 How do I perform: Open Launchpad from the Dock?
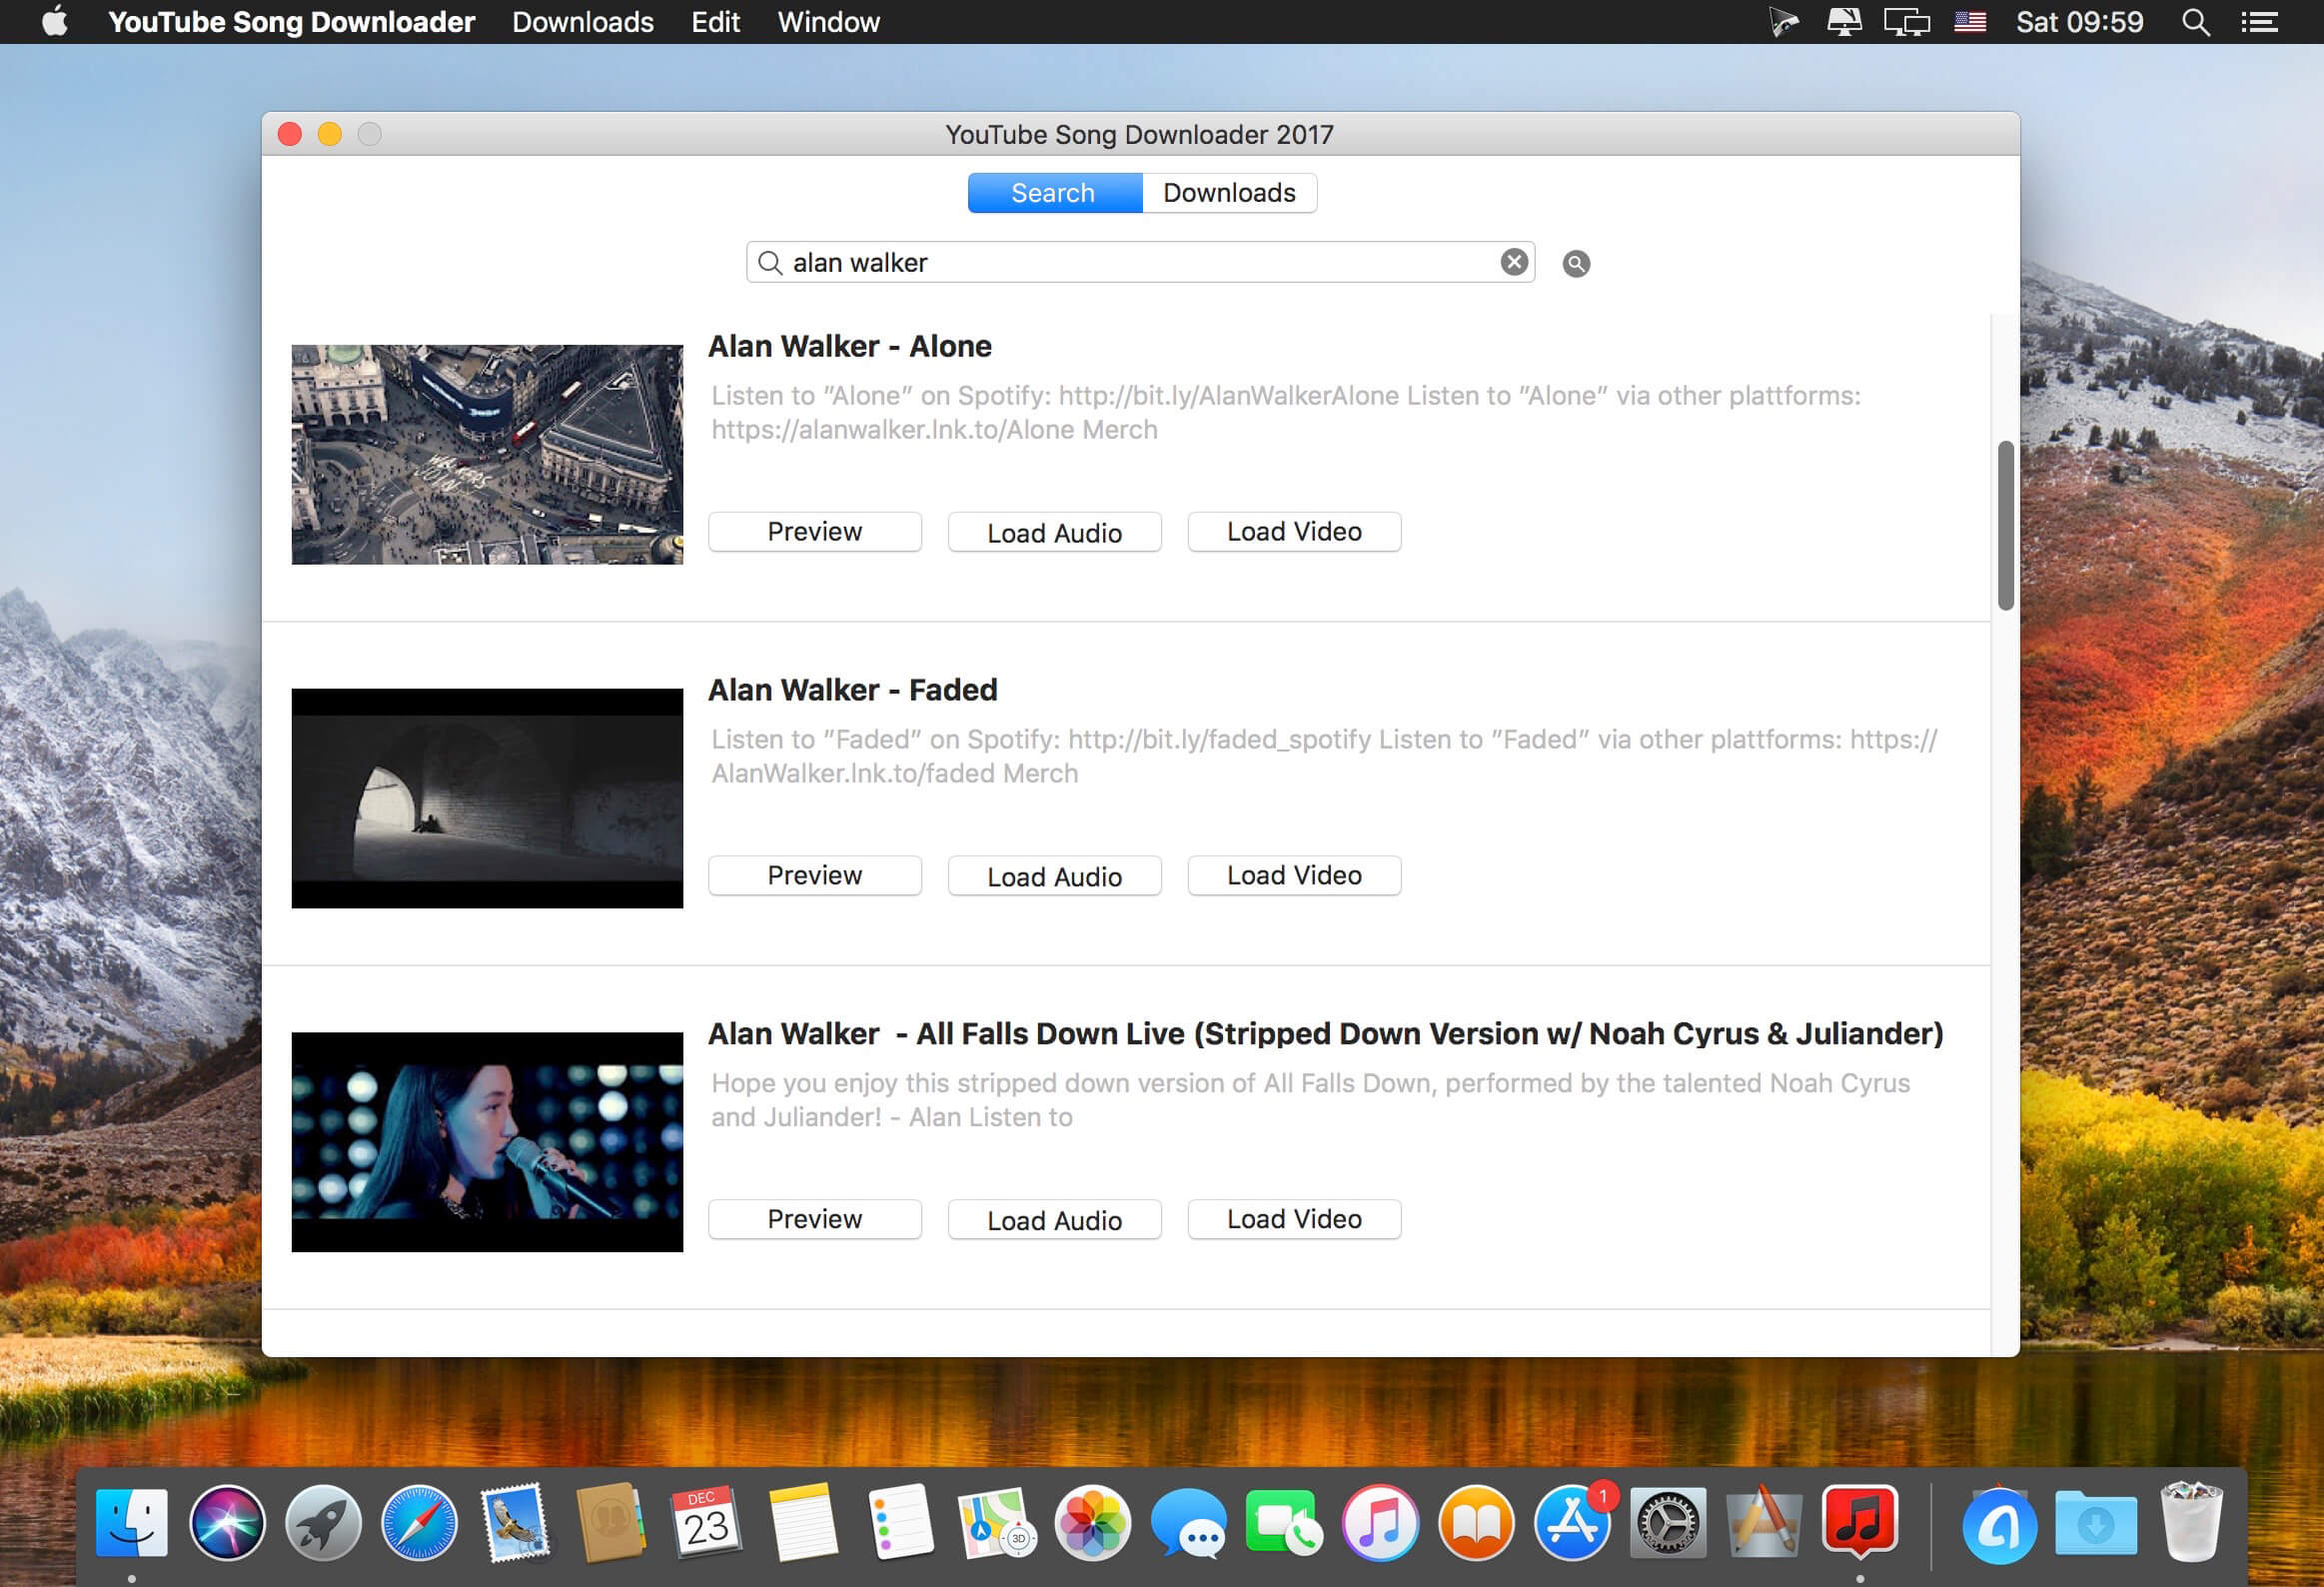323,1523
